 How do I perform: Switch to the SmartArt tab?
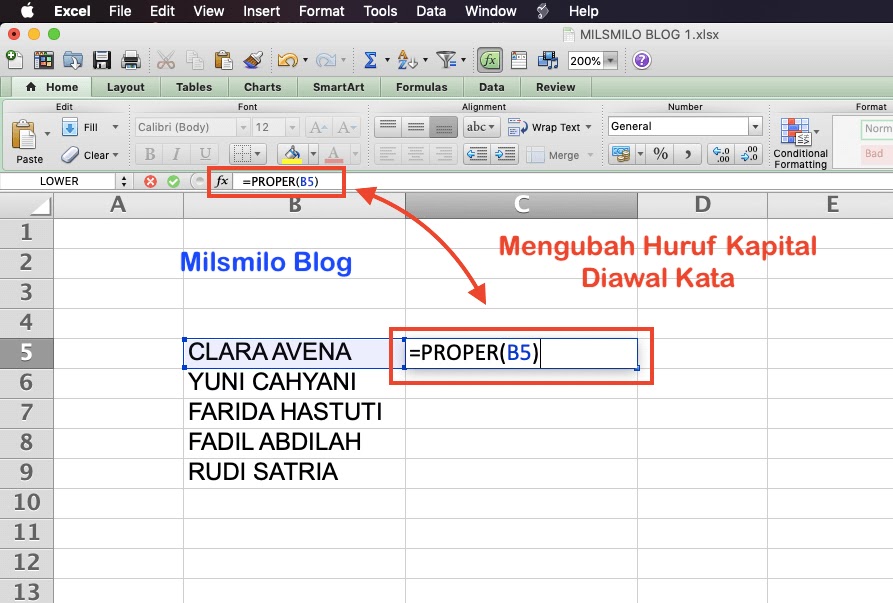coord(338,87)
